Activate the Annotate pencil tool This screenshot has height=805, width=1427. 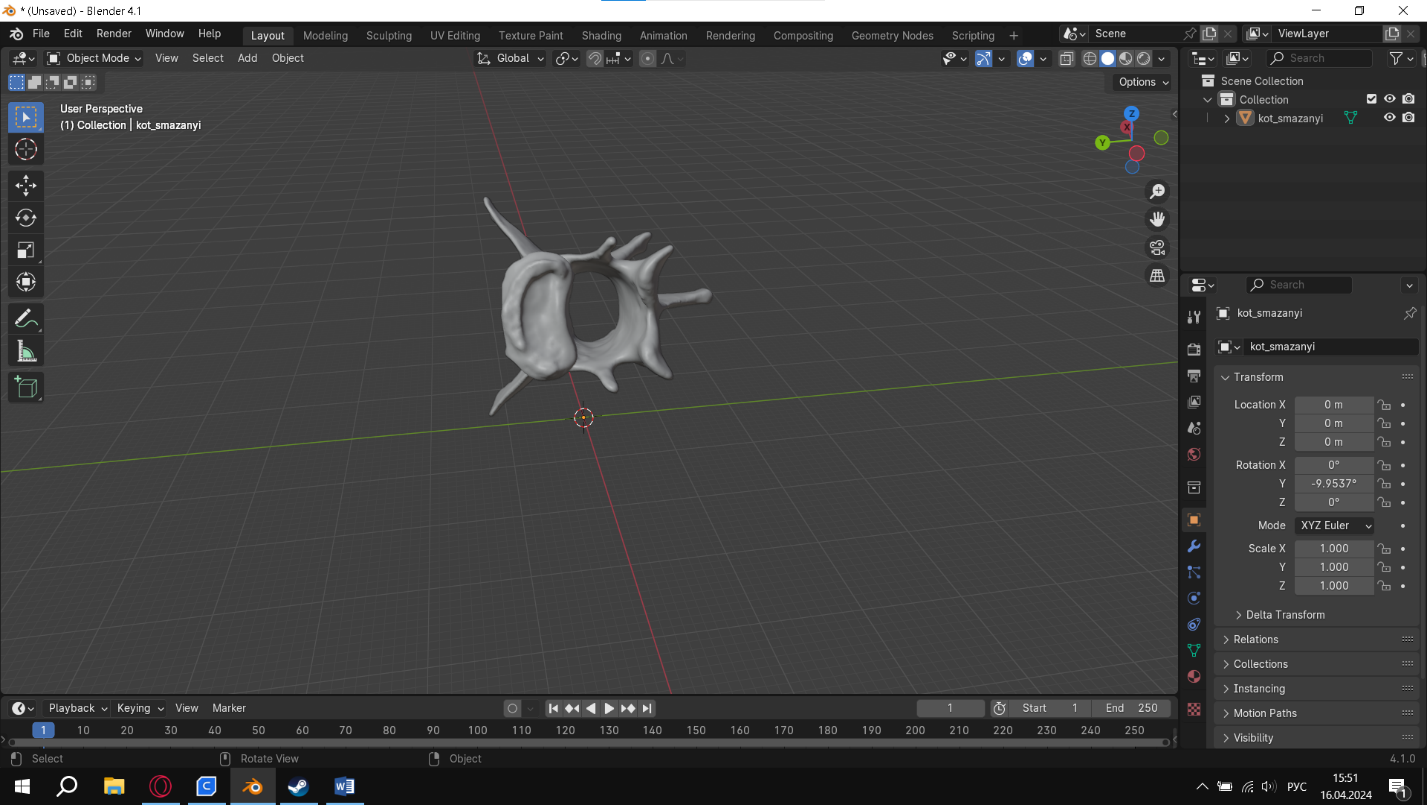coord(26,320)
